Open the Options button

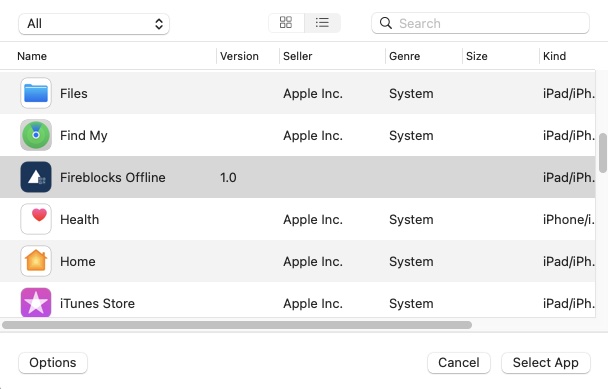(x=53, y=363)
